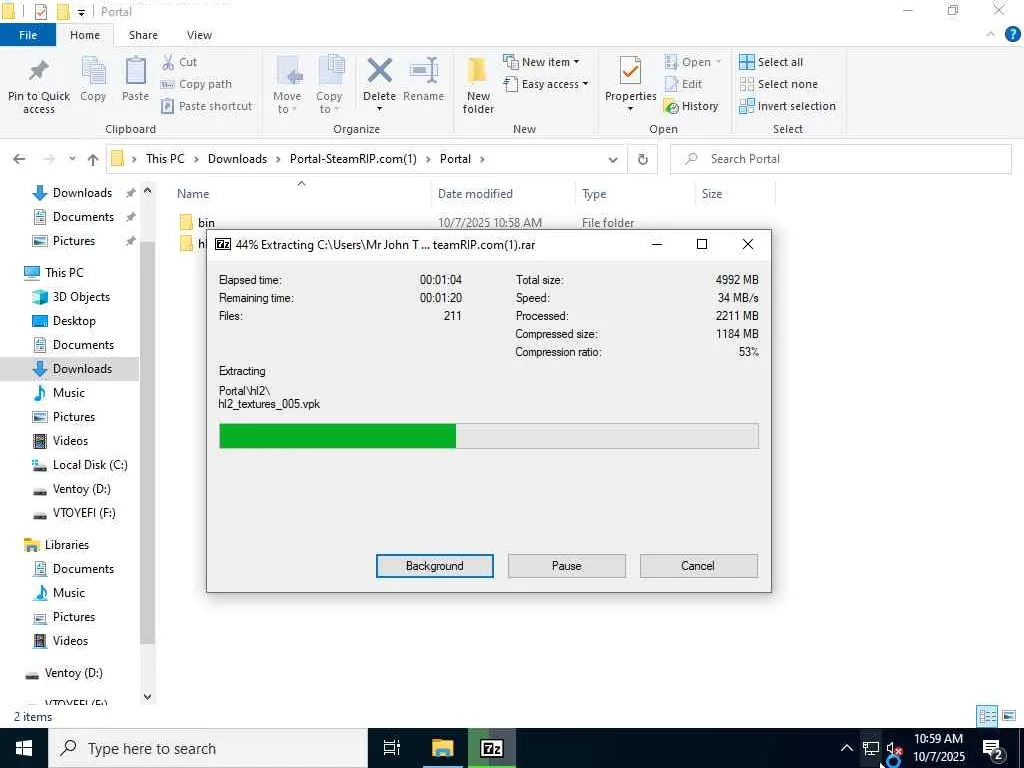Click Select none in ribbon

778,84
